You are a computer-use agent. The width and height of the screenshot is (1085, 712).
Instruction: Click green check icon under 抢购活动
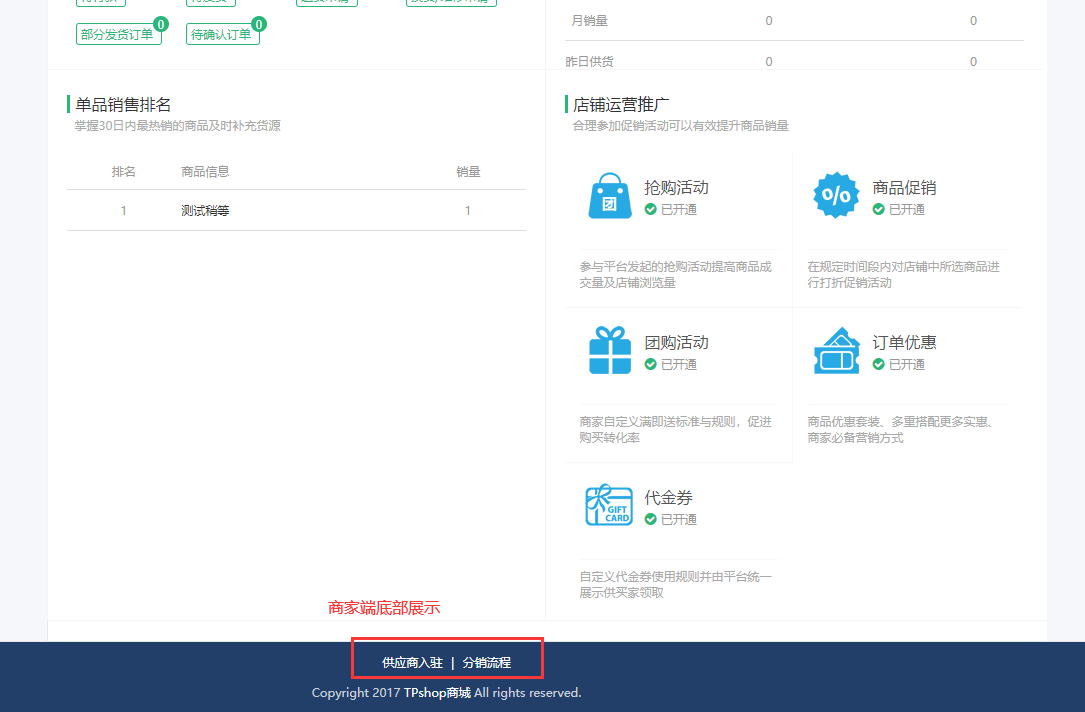coord(651,210)
